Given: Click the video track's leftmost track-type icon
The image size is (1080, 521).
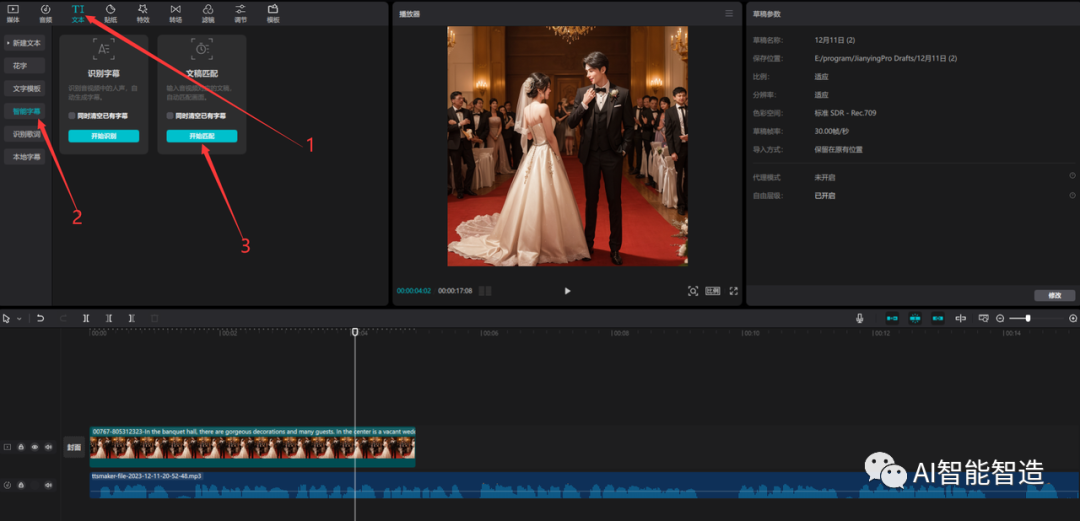Looking at the screenshot, I should pyautogui.click(x=8, y=447).
